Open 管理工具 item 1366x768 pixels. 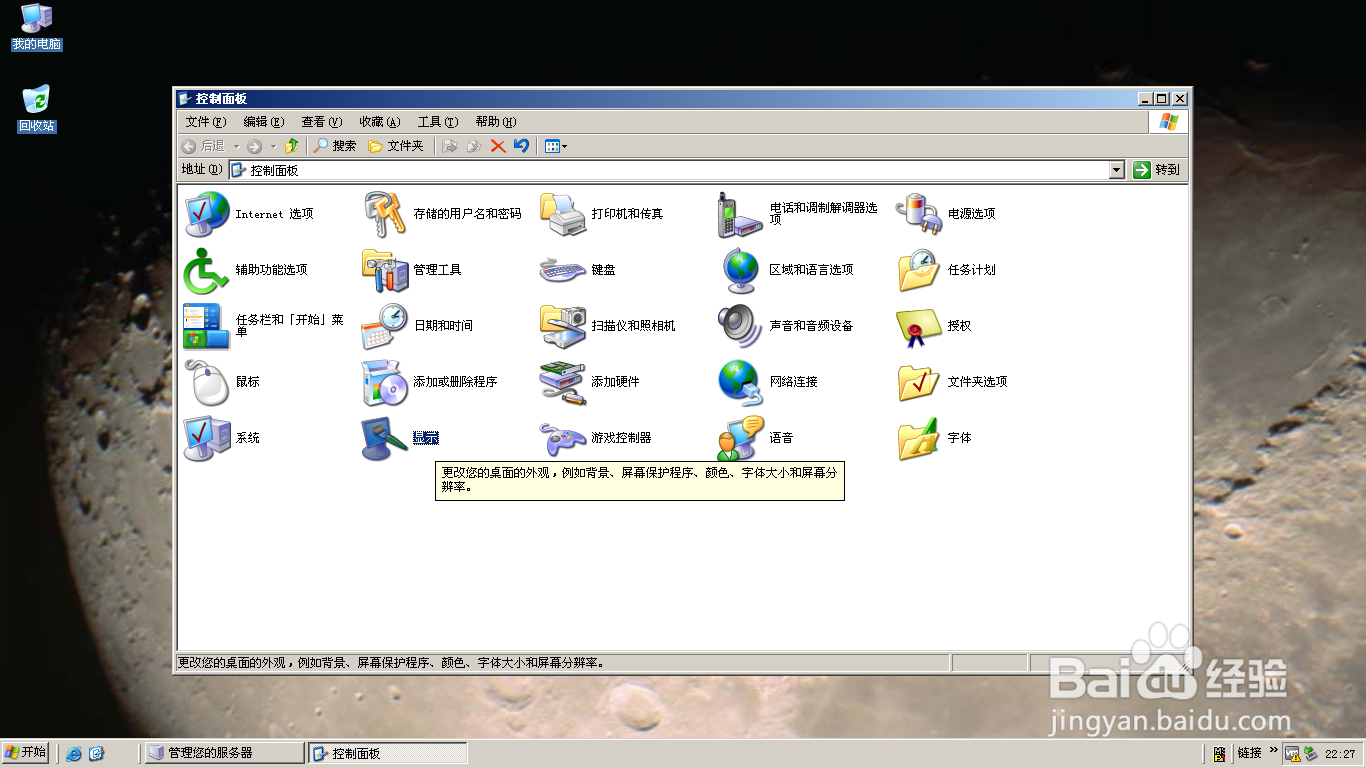click(x=411, y=270)
